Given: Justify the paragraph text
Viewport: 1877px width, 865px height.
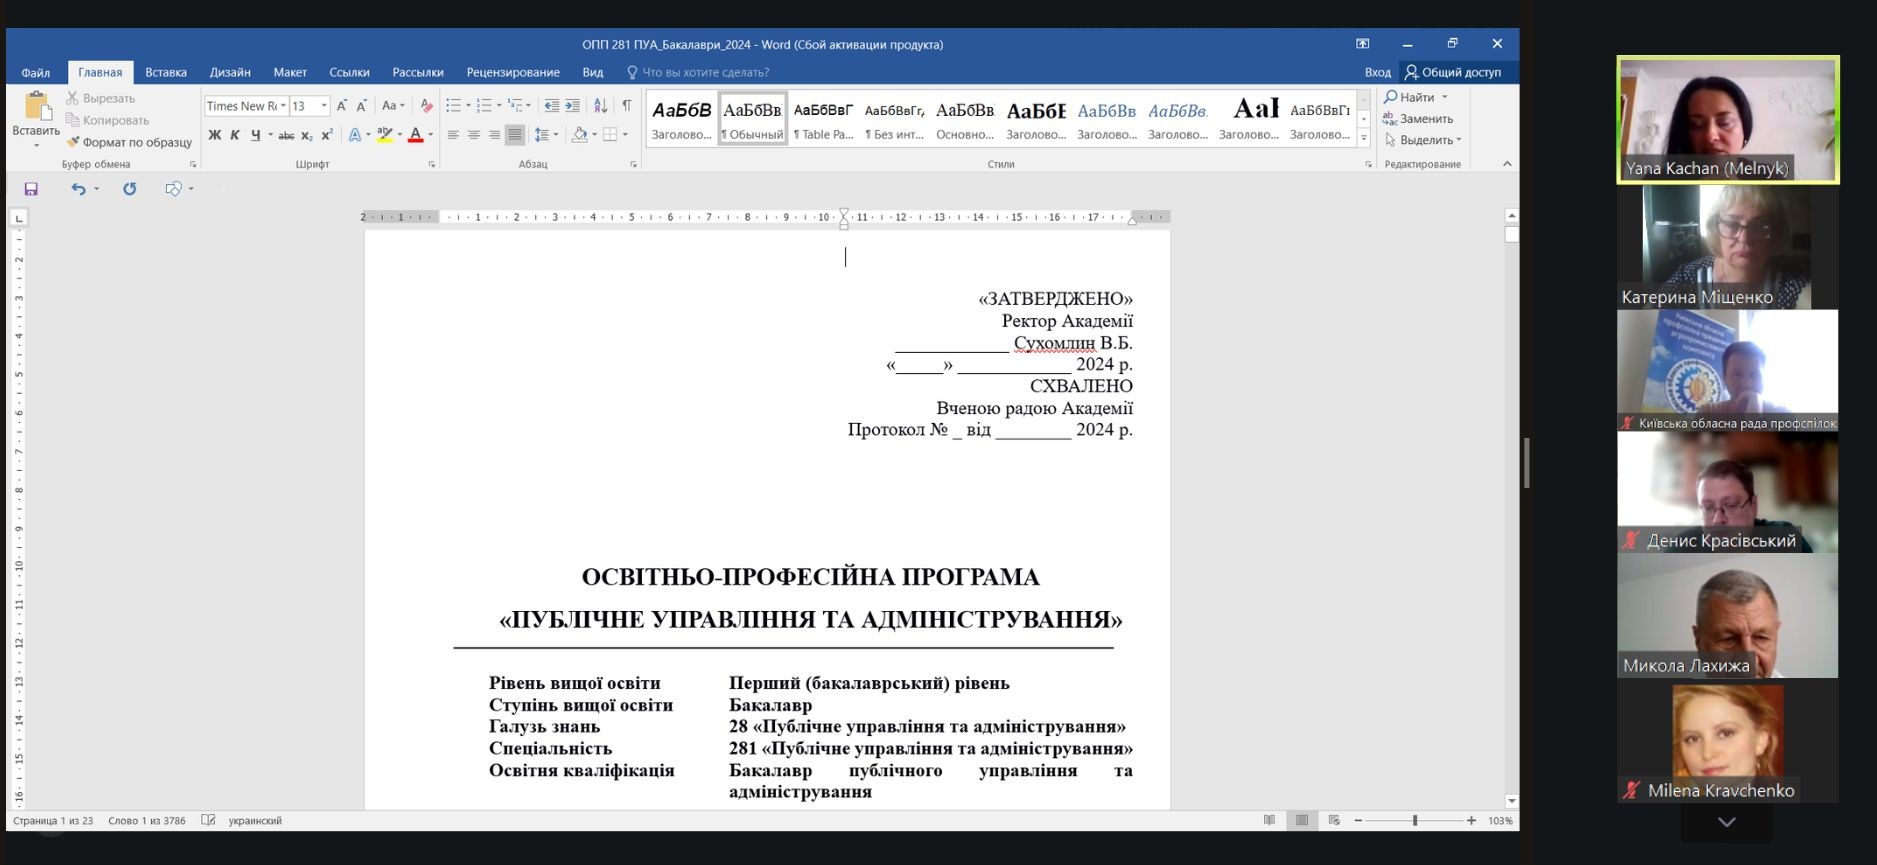Looking at the screenshot, I should tap(515, 135).
